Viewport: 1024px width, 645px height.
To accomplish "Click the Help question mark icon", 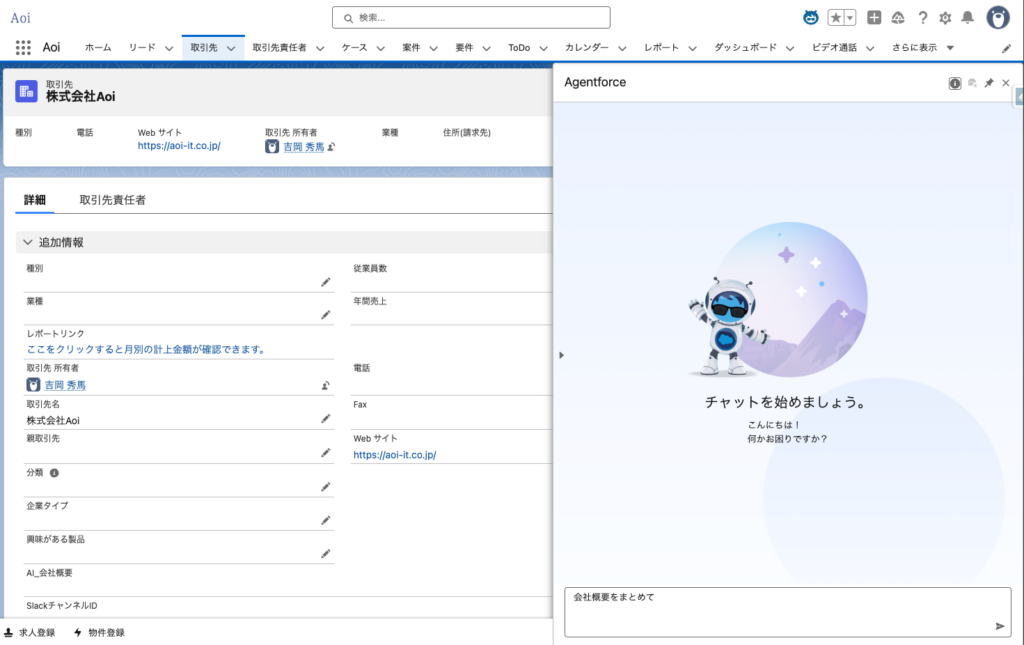I will point(923,18).
